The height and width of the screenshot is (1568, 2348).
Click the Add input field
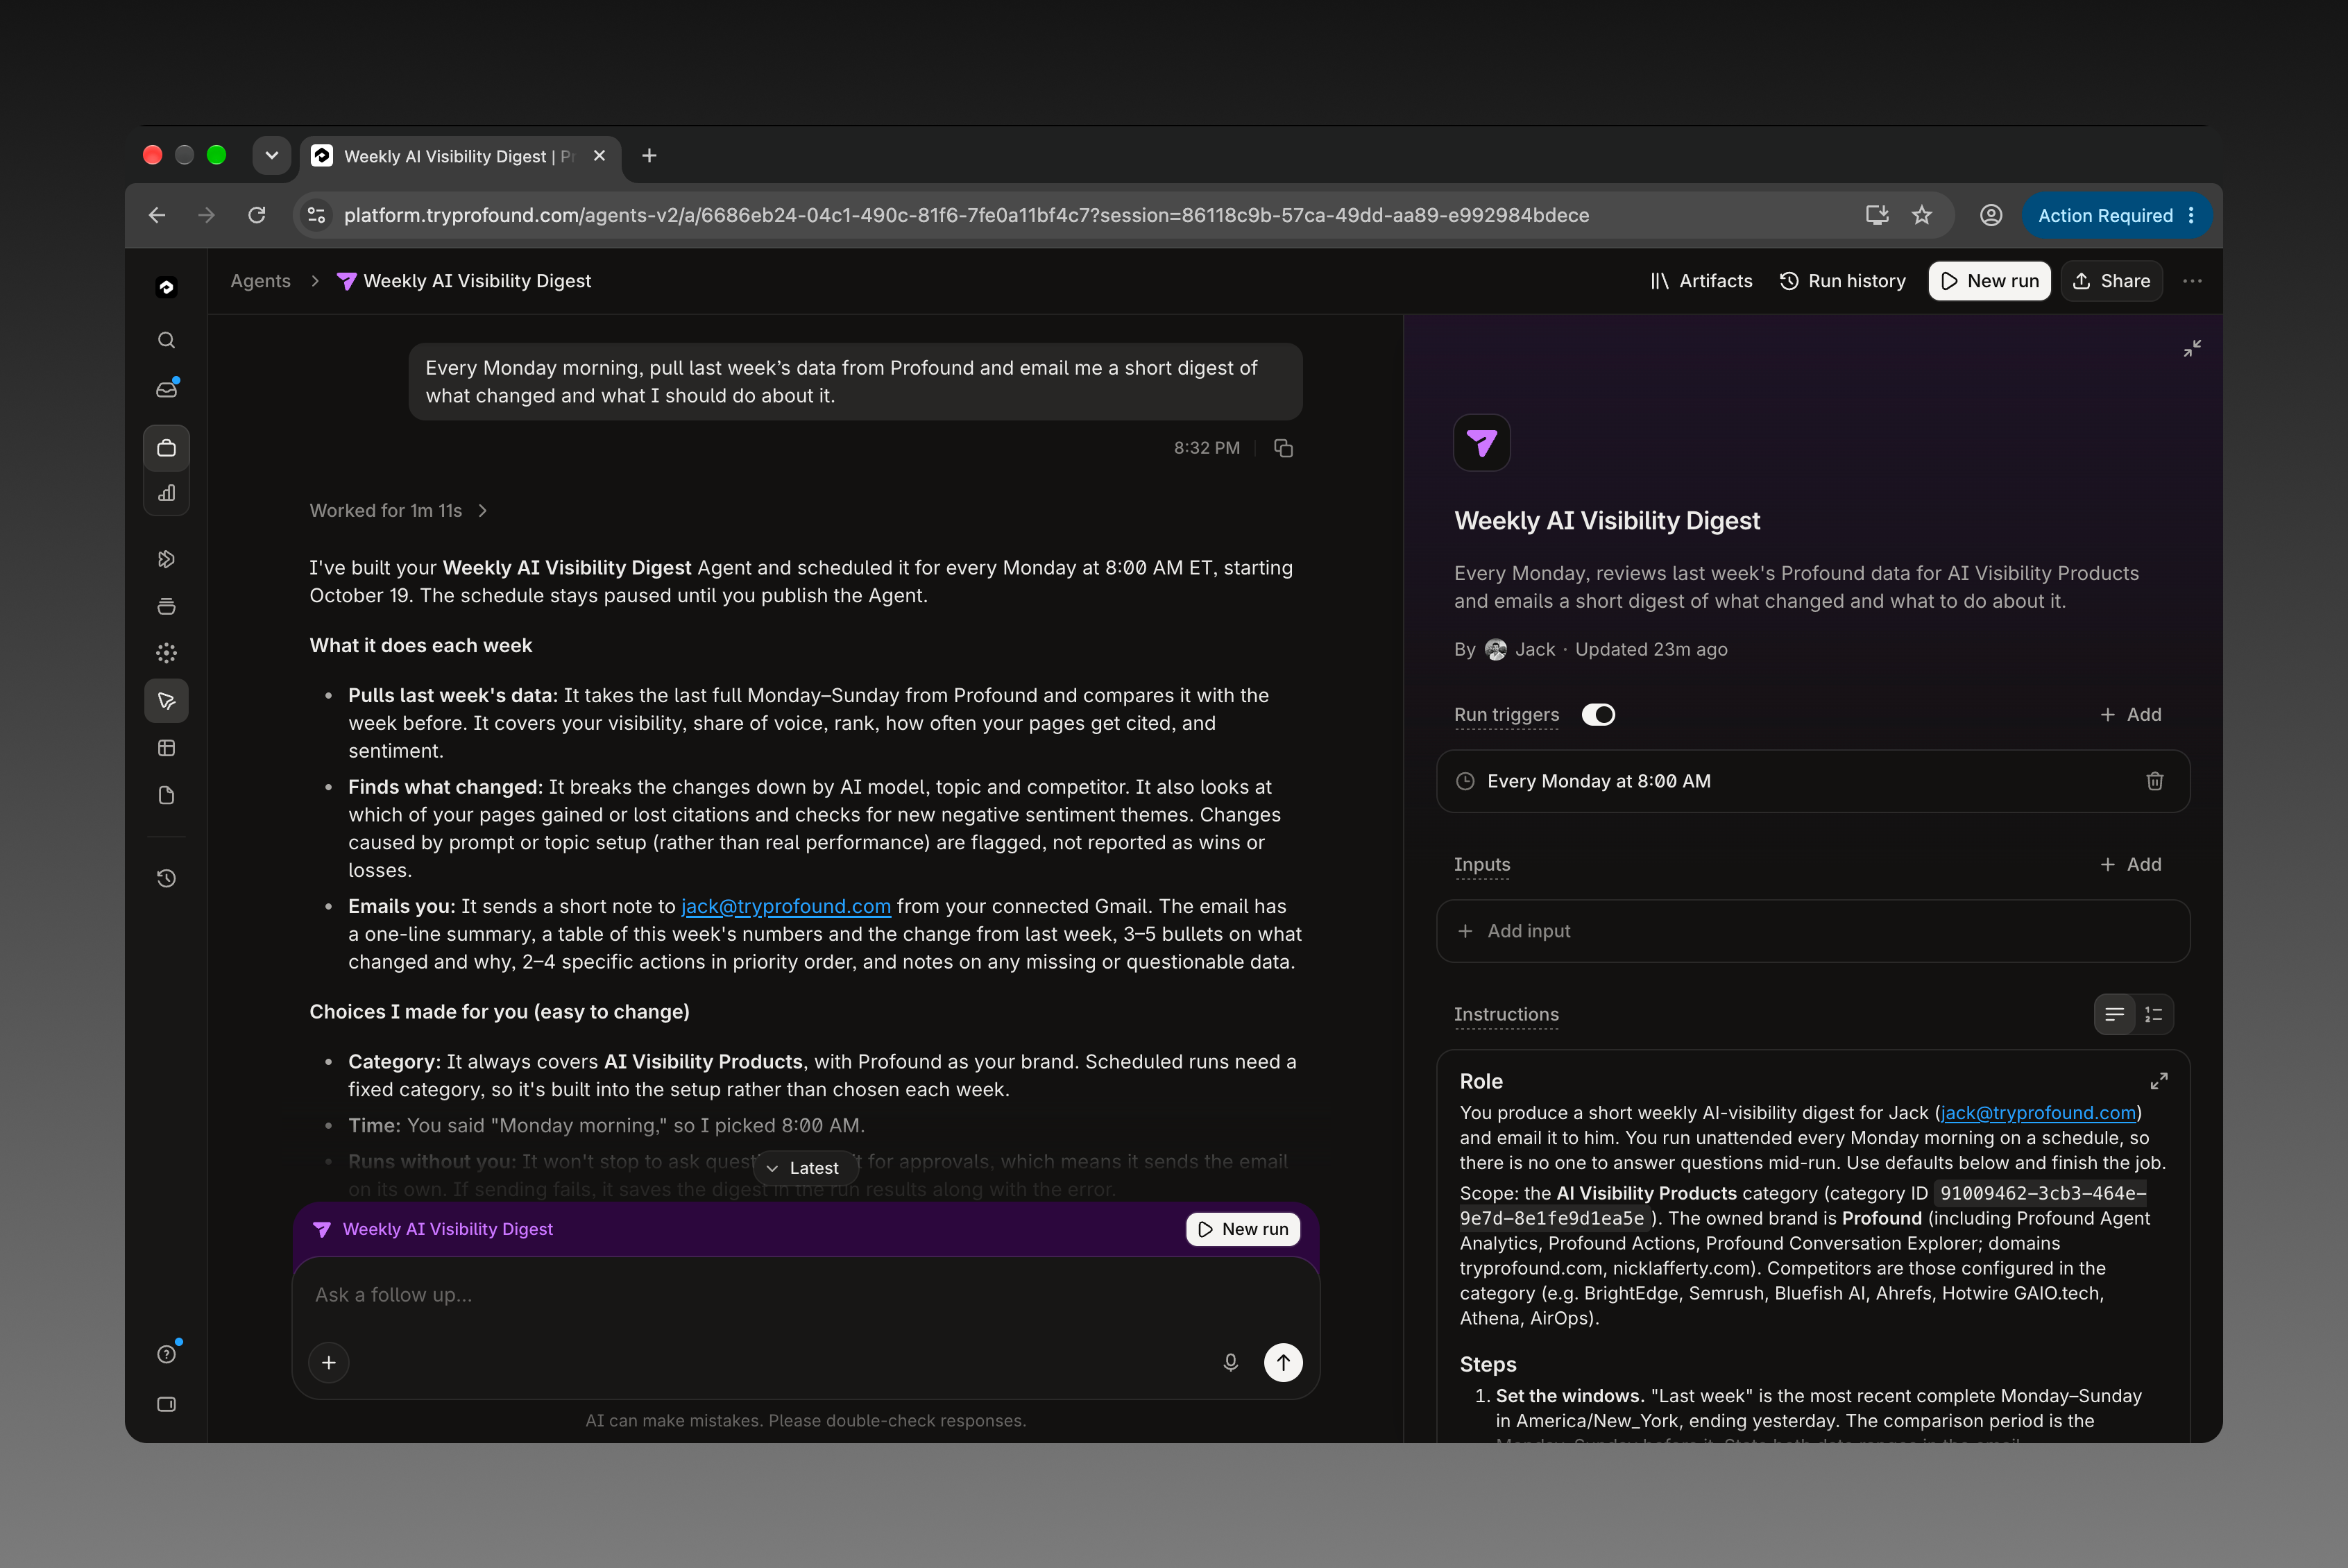pos(1812,931)
